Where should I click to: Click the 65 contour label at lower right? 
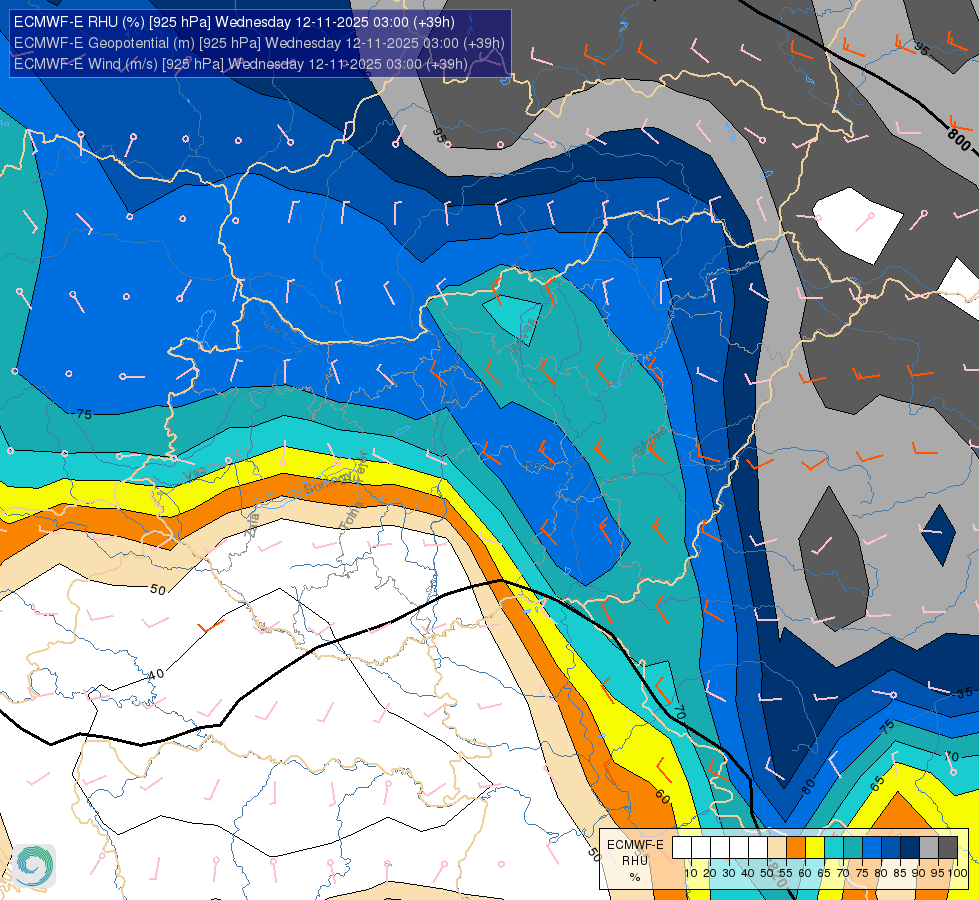click(x=877, y=783)
